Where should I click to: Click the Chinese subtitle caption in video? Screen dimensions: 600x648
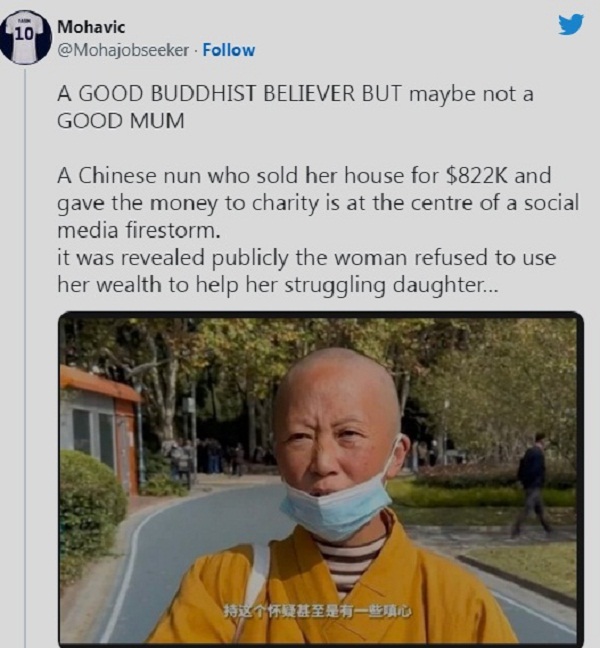tap(317, 612)
